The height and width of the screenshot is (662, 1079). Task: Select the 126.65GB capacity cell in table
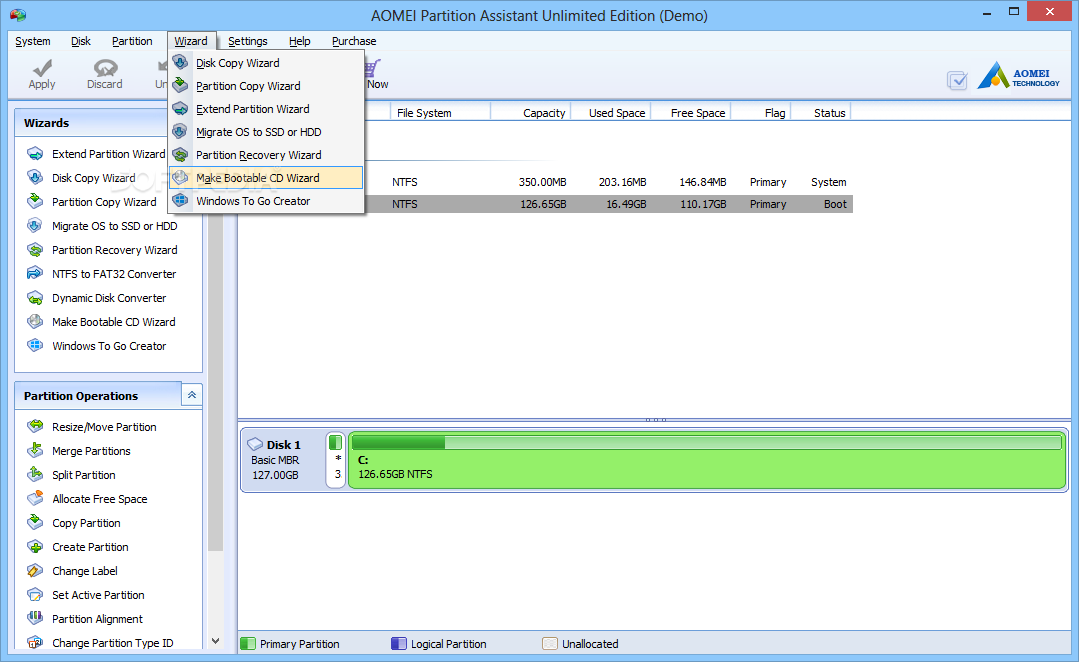[543, 204]
